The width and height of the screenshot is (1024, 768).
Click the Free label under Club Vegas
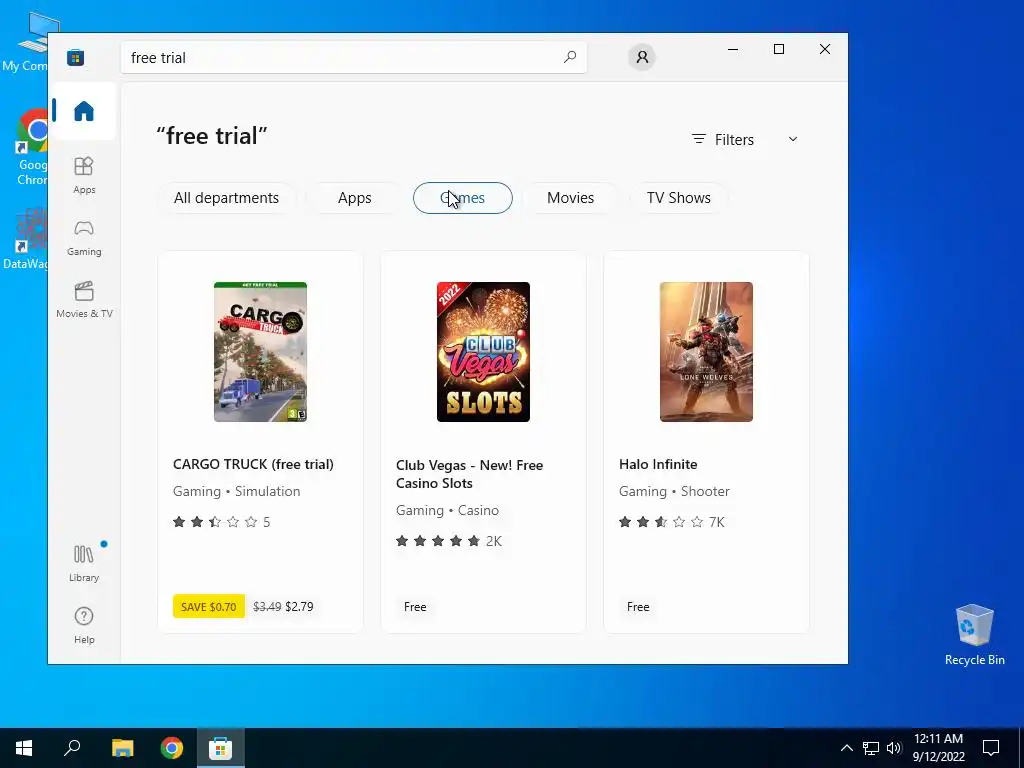tap(415, 607)
